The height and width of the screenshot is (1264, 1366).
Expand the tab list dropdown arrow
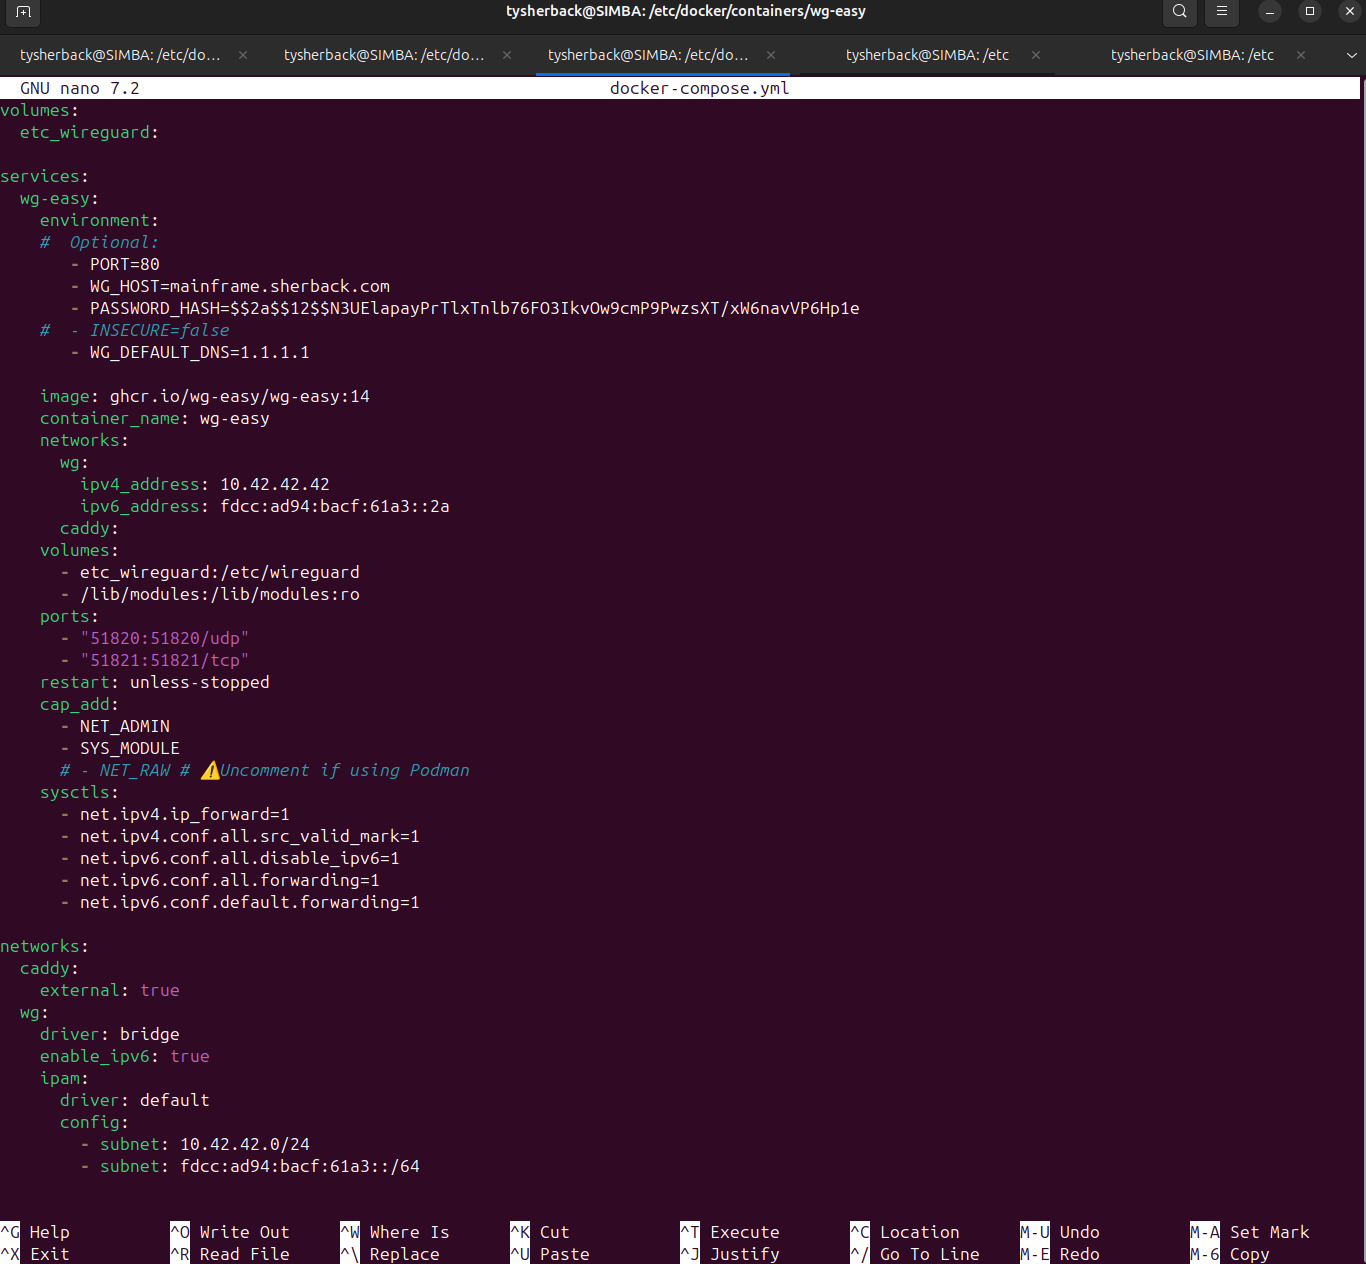pos(1352,55)
